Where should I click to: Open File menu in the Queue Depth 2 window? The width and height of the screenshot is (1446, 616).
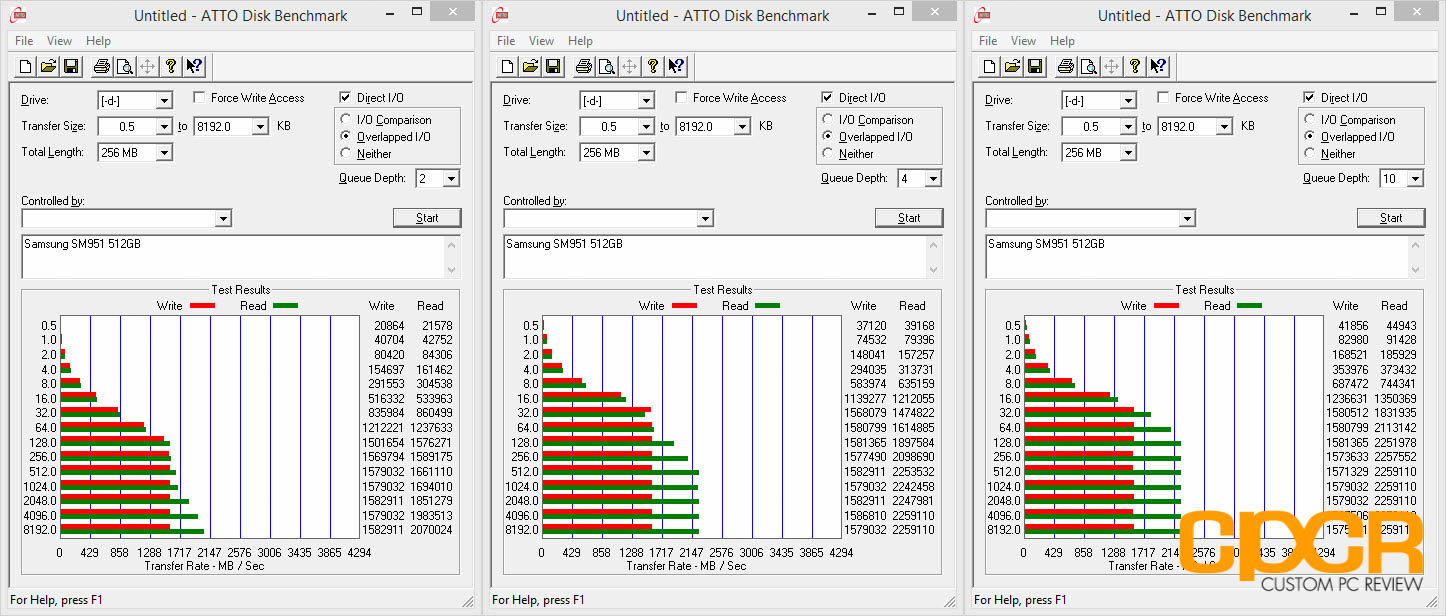pyautogui.click(x=24, y=41)
